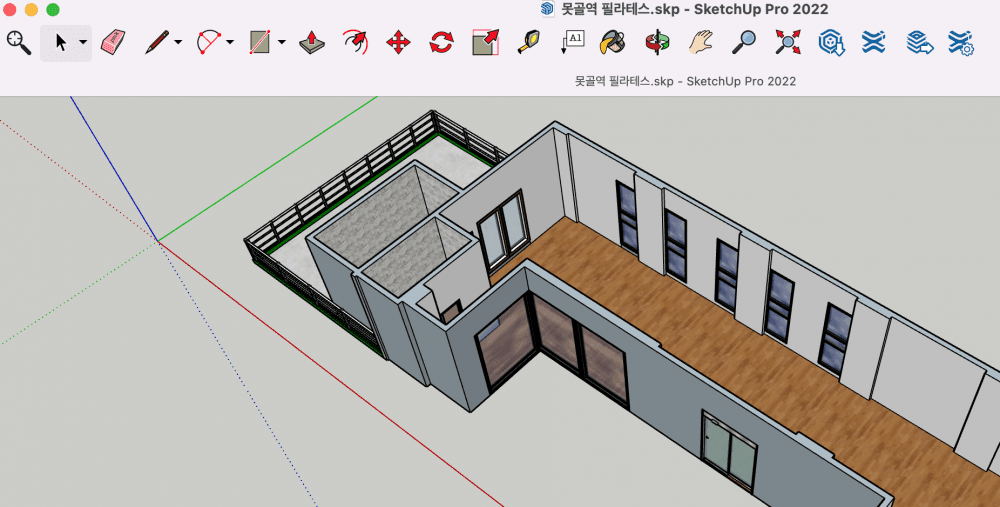Click the green full-screen window button
This screenshot has width=1000, height=507.
tap(53, 10)
